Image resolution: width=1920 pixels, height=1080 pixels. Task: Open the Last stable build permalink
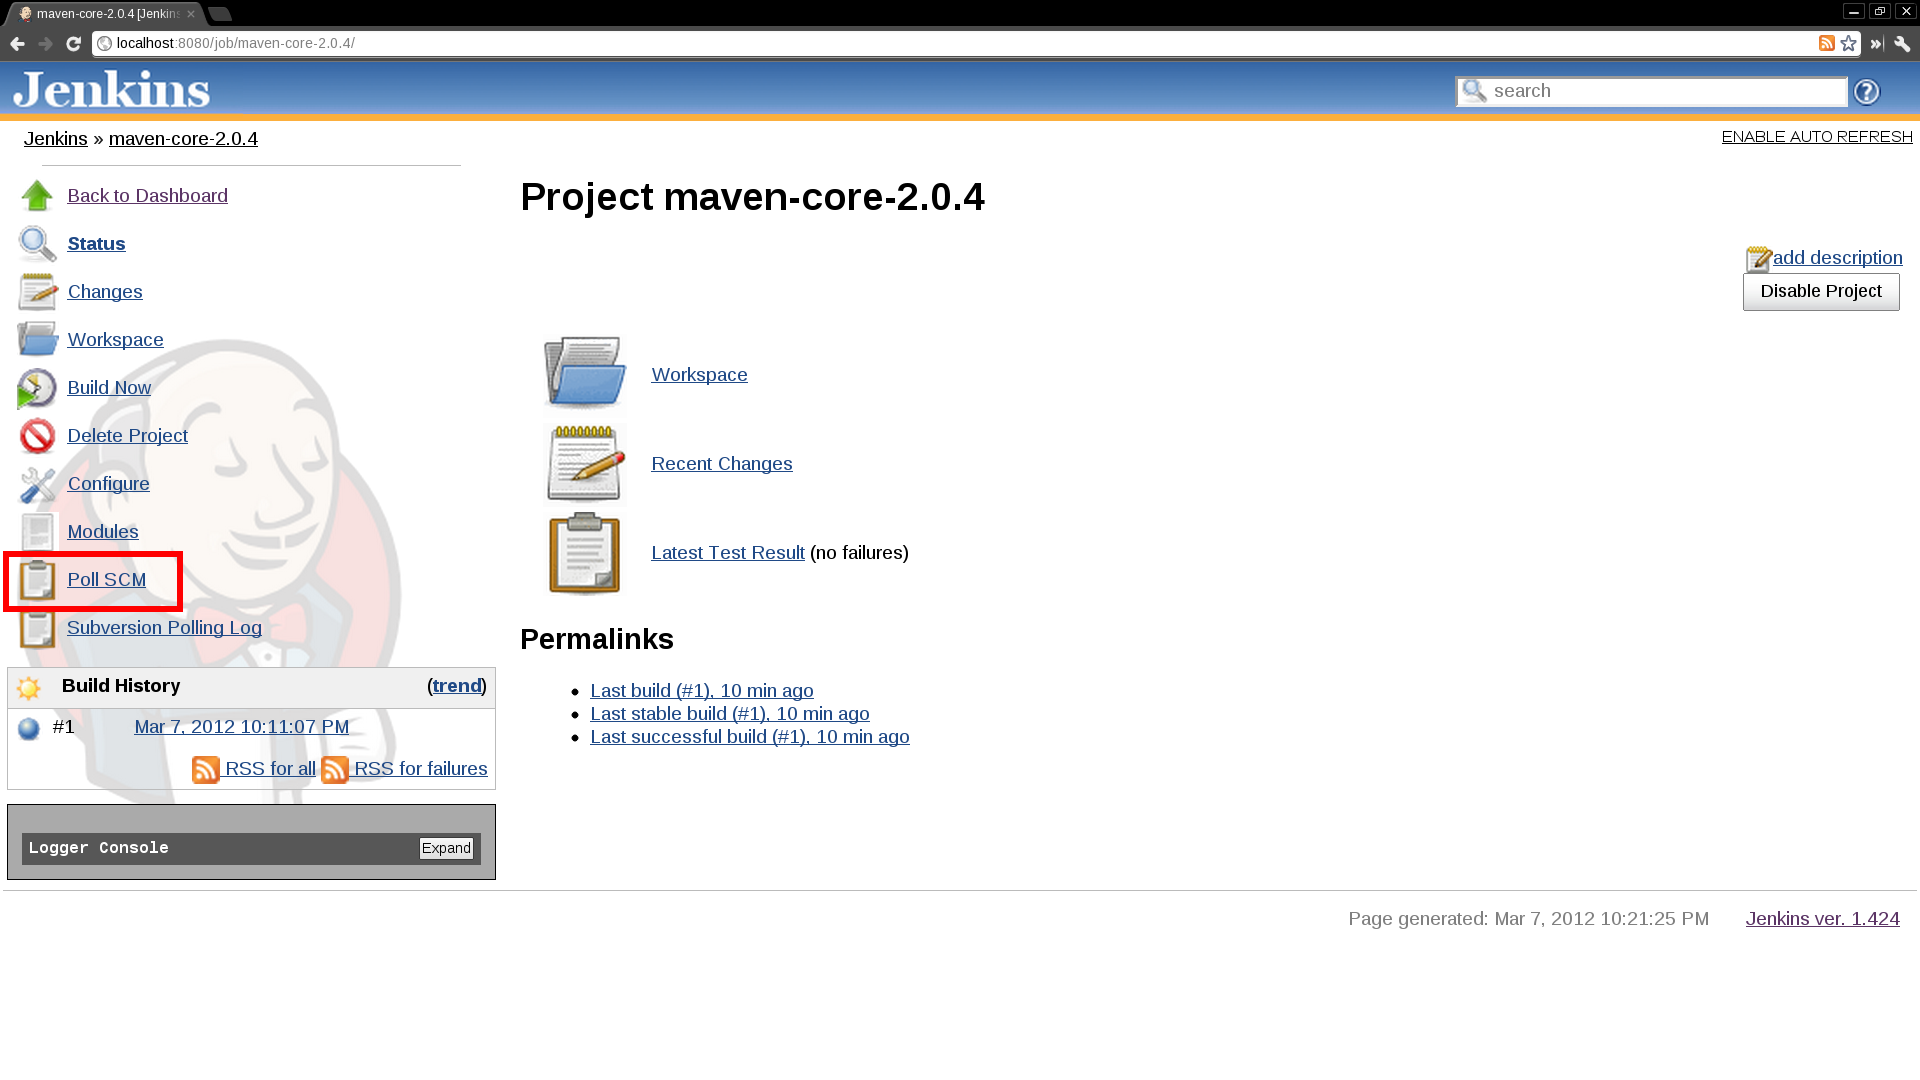pyautogui.click(x=729, y=714)
